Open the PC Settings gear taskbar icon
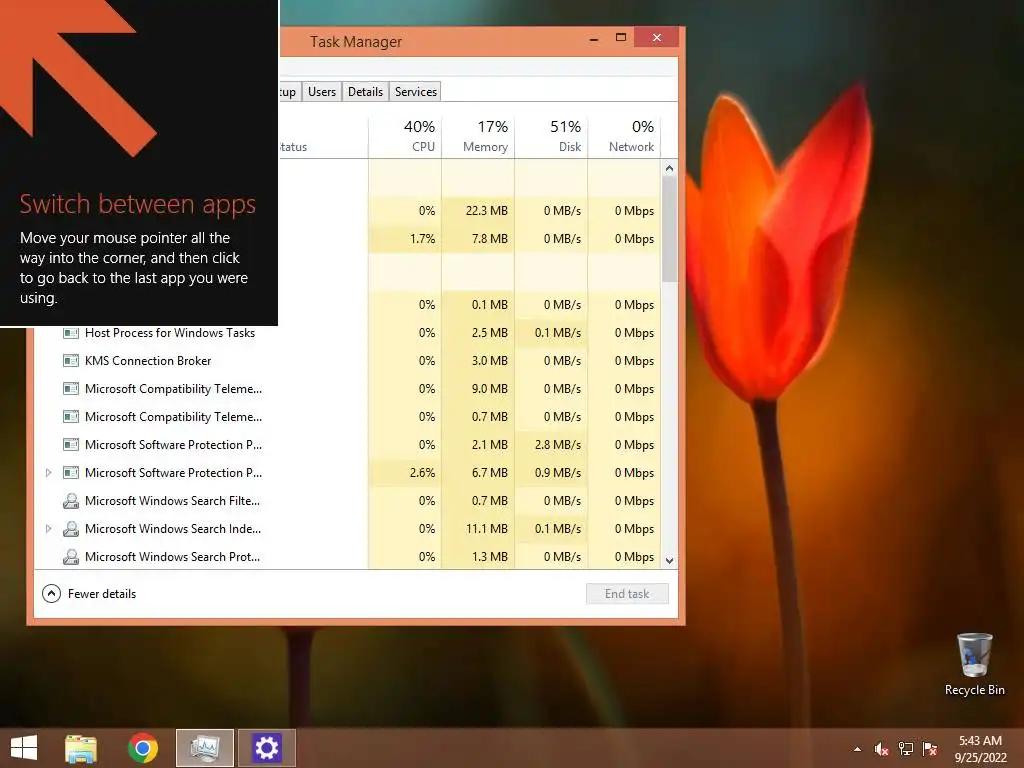The width and height of the screenshot is (1024, 768). click(266, 748)
